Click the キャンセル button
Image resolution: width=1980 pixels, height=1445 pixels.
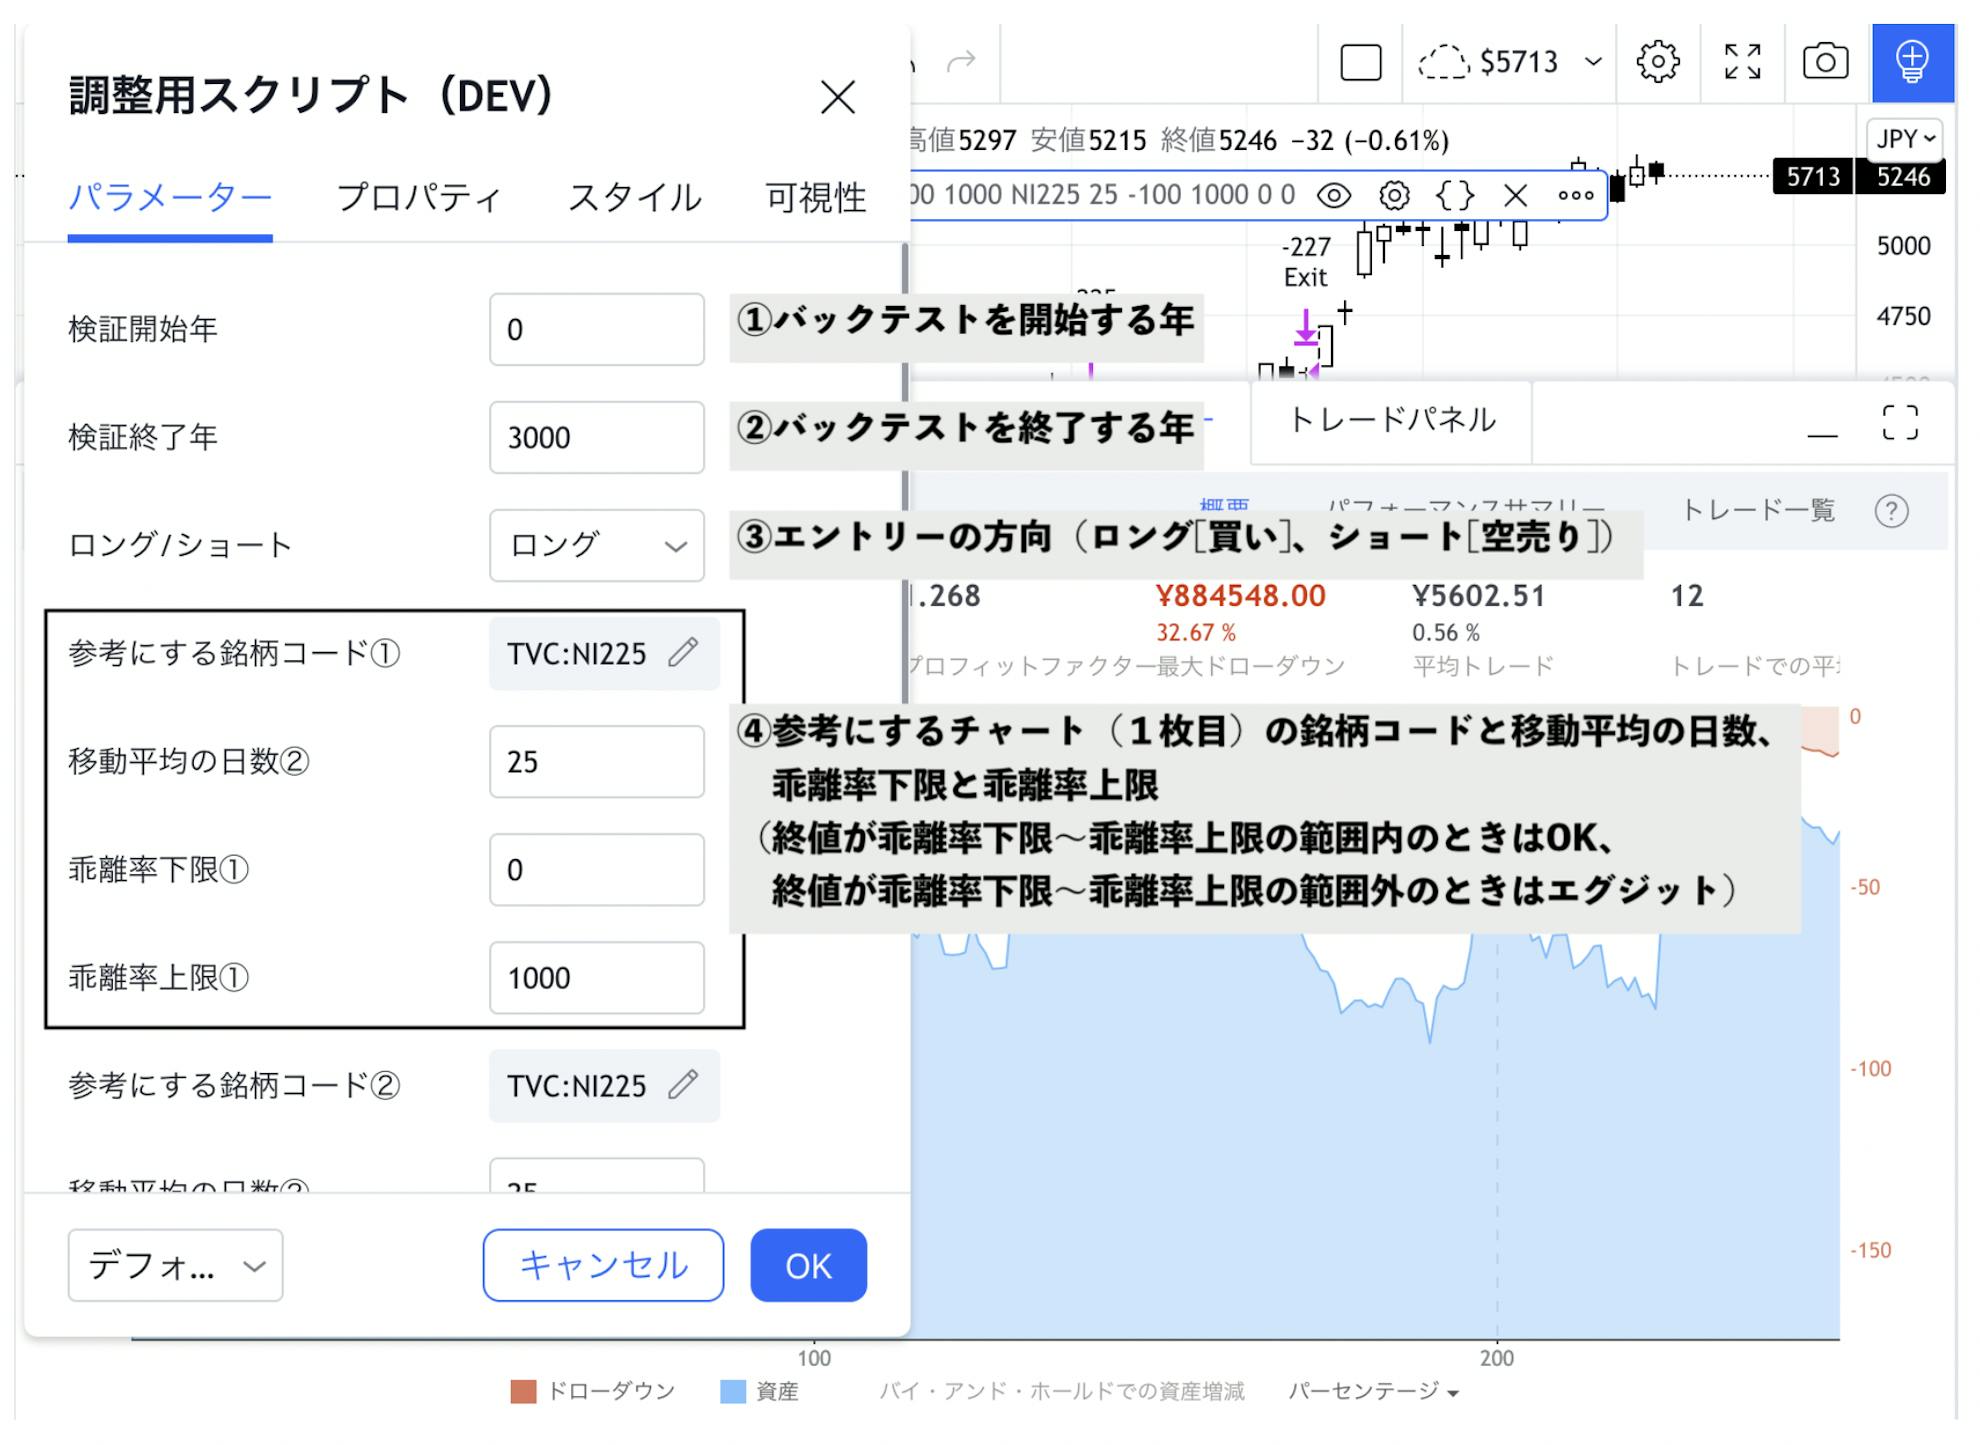click(x=603, y=1265)
